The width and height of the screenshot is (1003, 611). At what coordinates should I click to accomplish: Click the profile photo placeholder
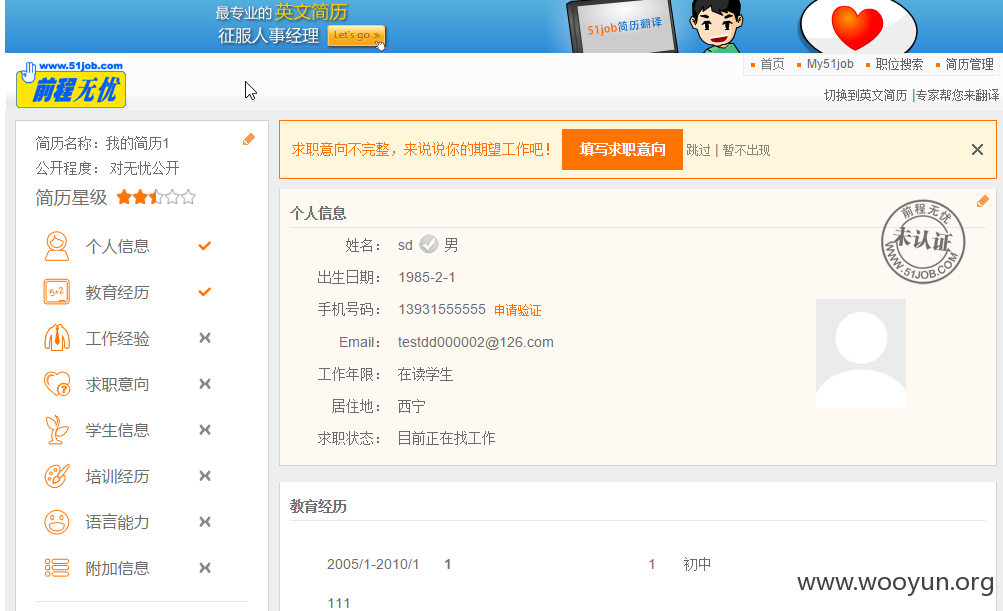[860, 354]
